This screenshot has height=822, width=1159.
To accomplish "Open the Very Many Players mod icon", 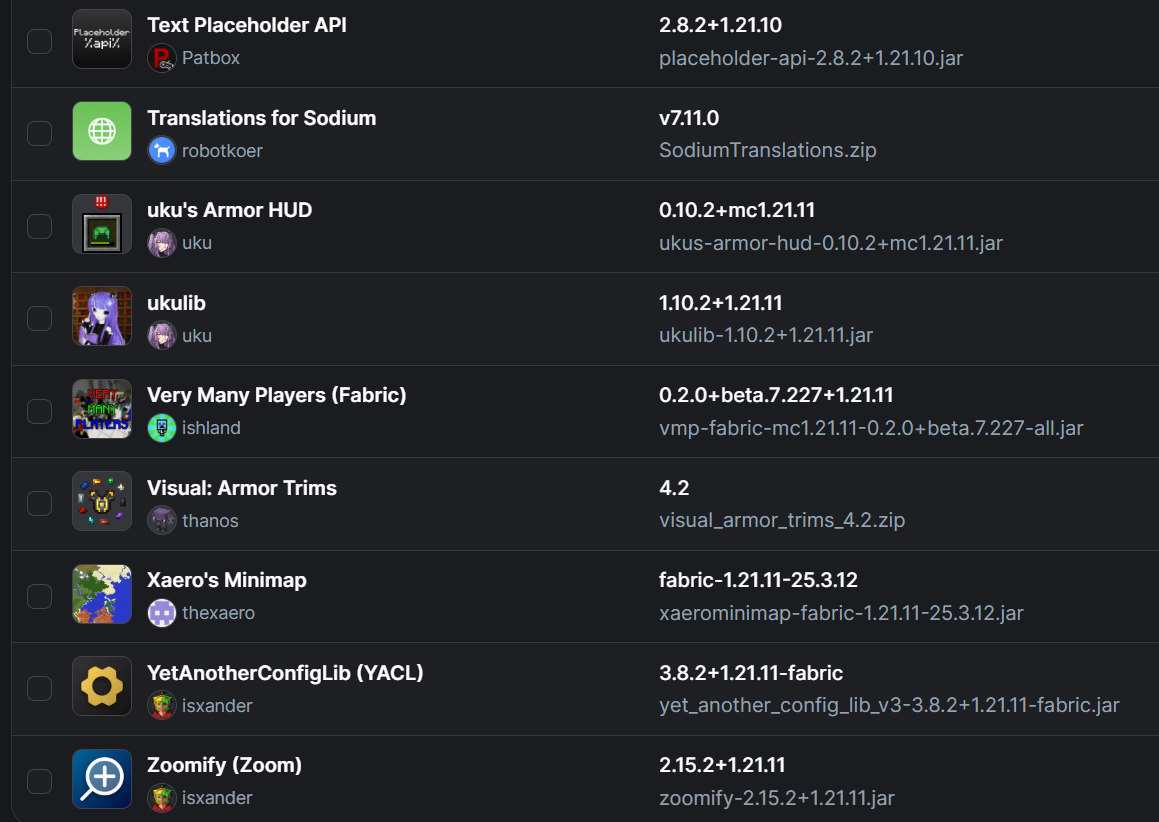I will click(x=102, y=409).
